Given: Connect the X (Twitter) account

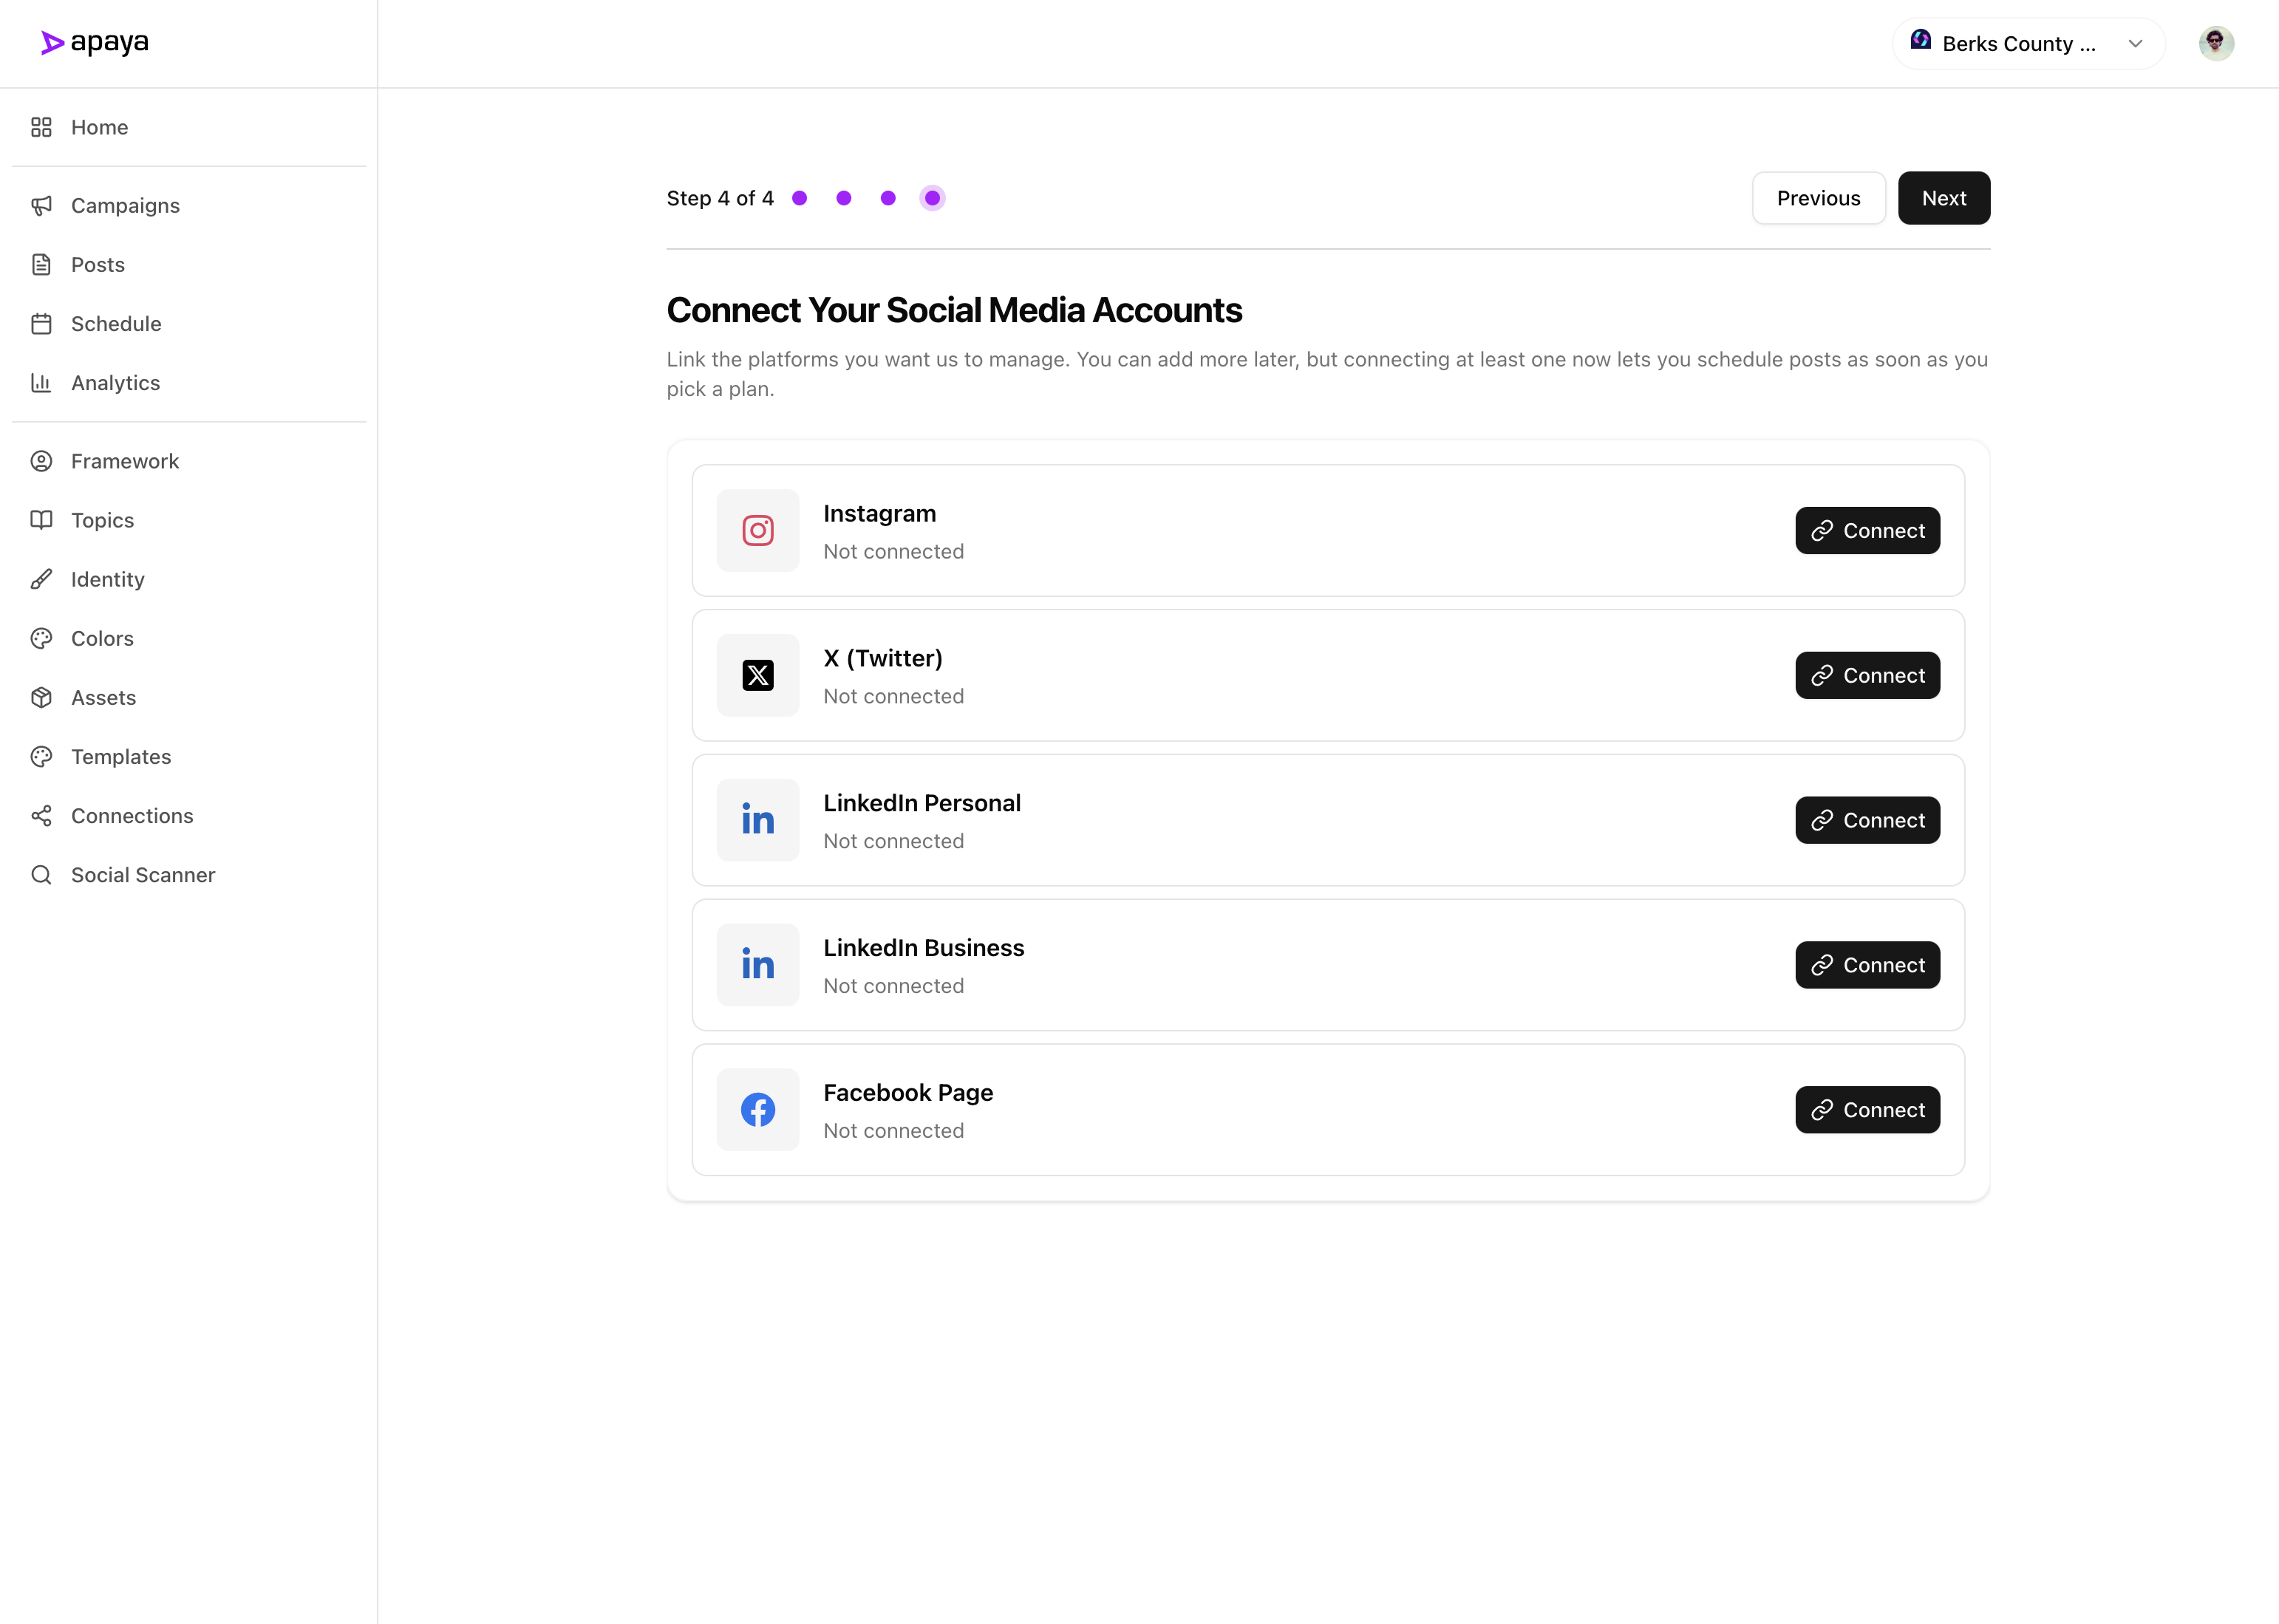Looking at the screenshot, I should tap(1866, 675).
